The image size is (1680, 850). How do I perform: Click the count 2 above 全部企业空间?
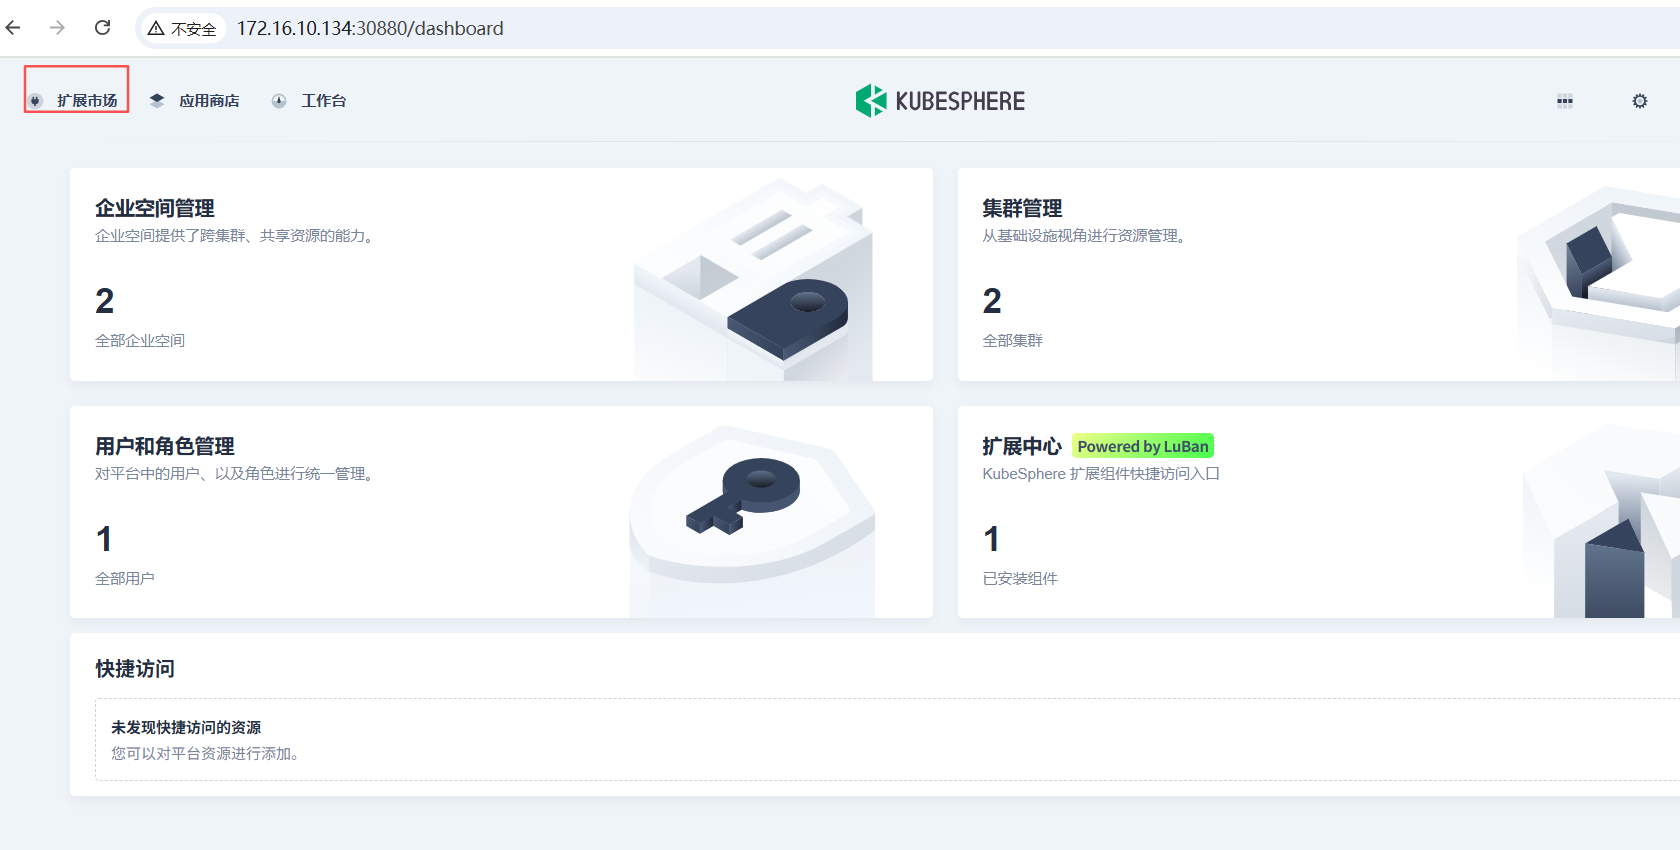coord(105,301)
